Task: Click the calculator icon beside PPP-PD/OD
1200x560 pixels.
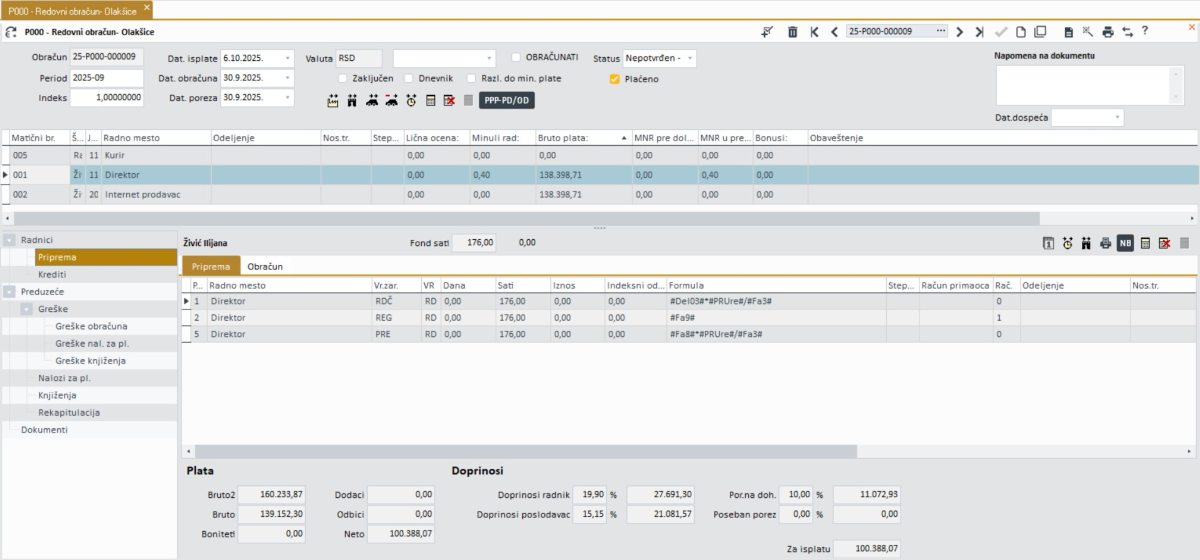Action: [x=431, y=100]
